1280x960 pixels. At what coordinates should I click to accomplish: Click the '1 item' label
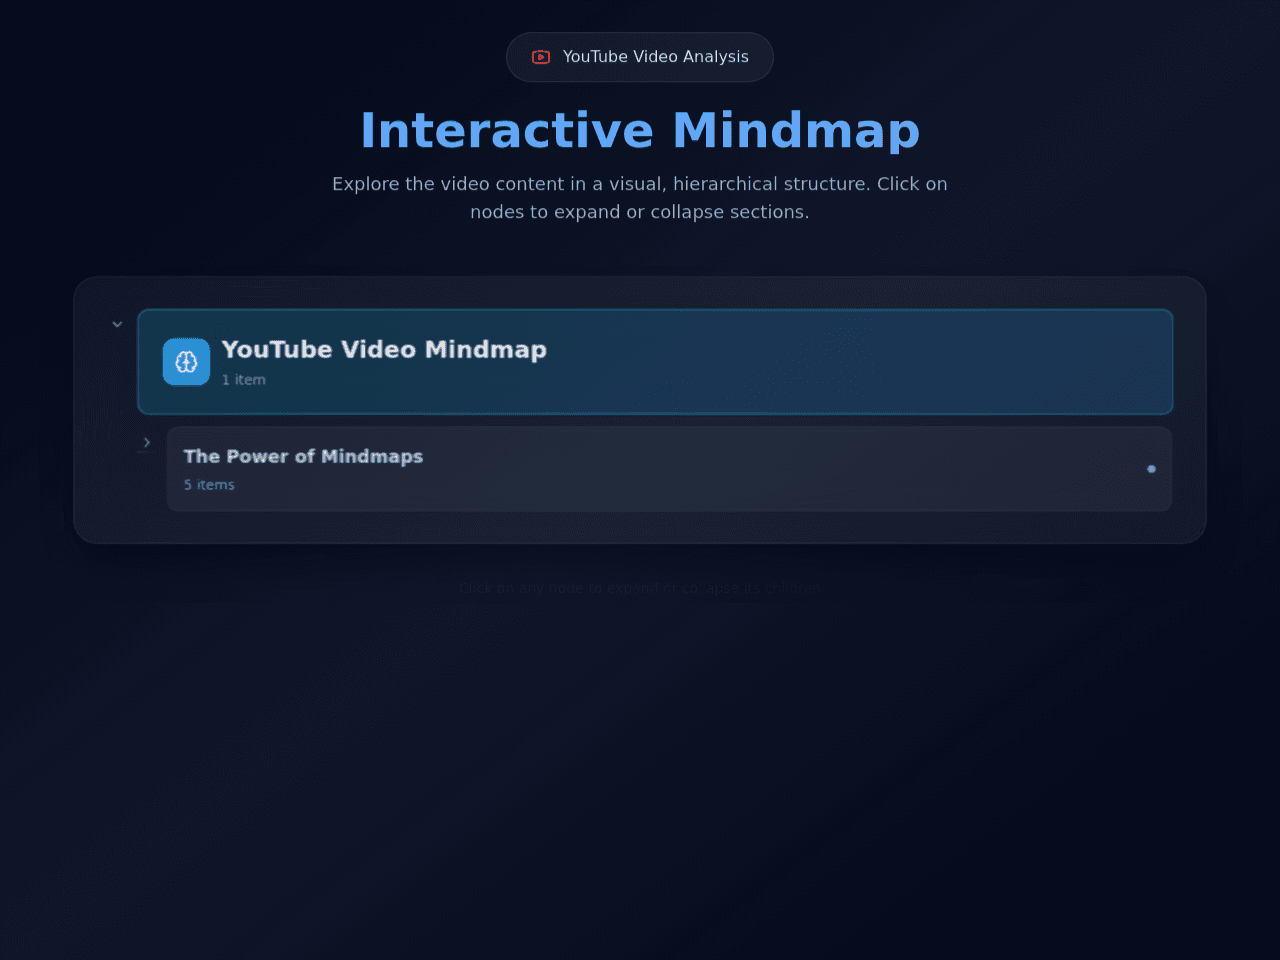(x=244, y=380)
